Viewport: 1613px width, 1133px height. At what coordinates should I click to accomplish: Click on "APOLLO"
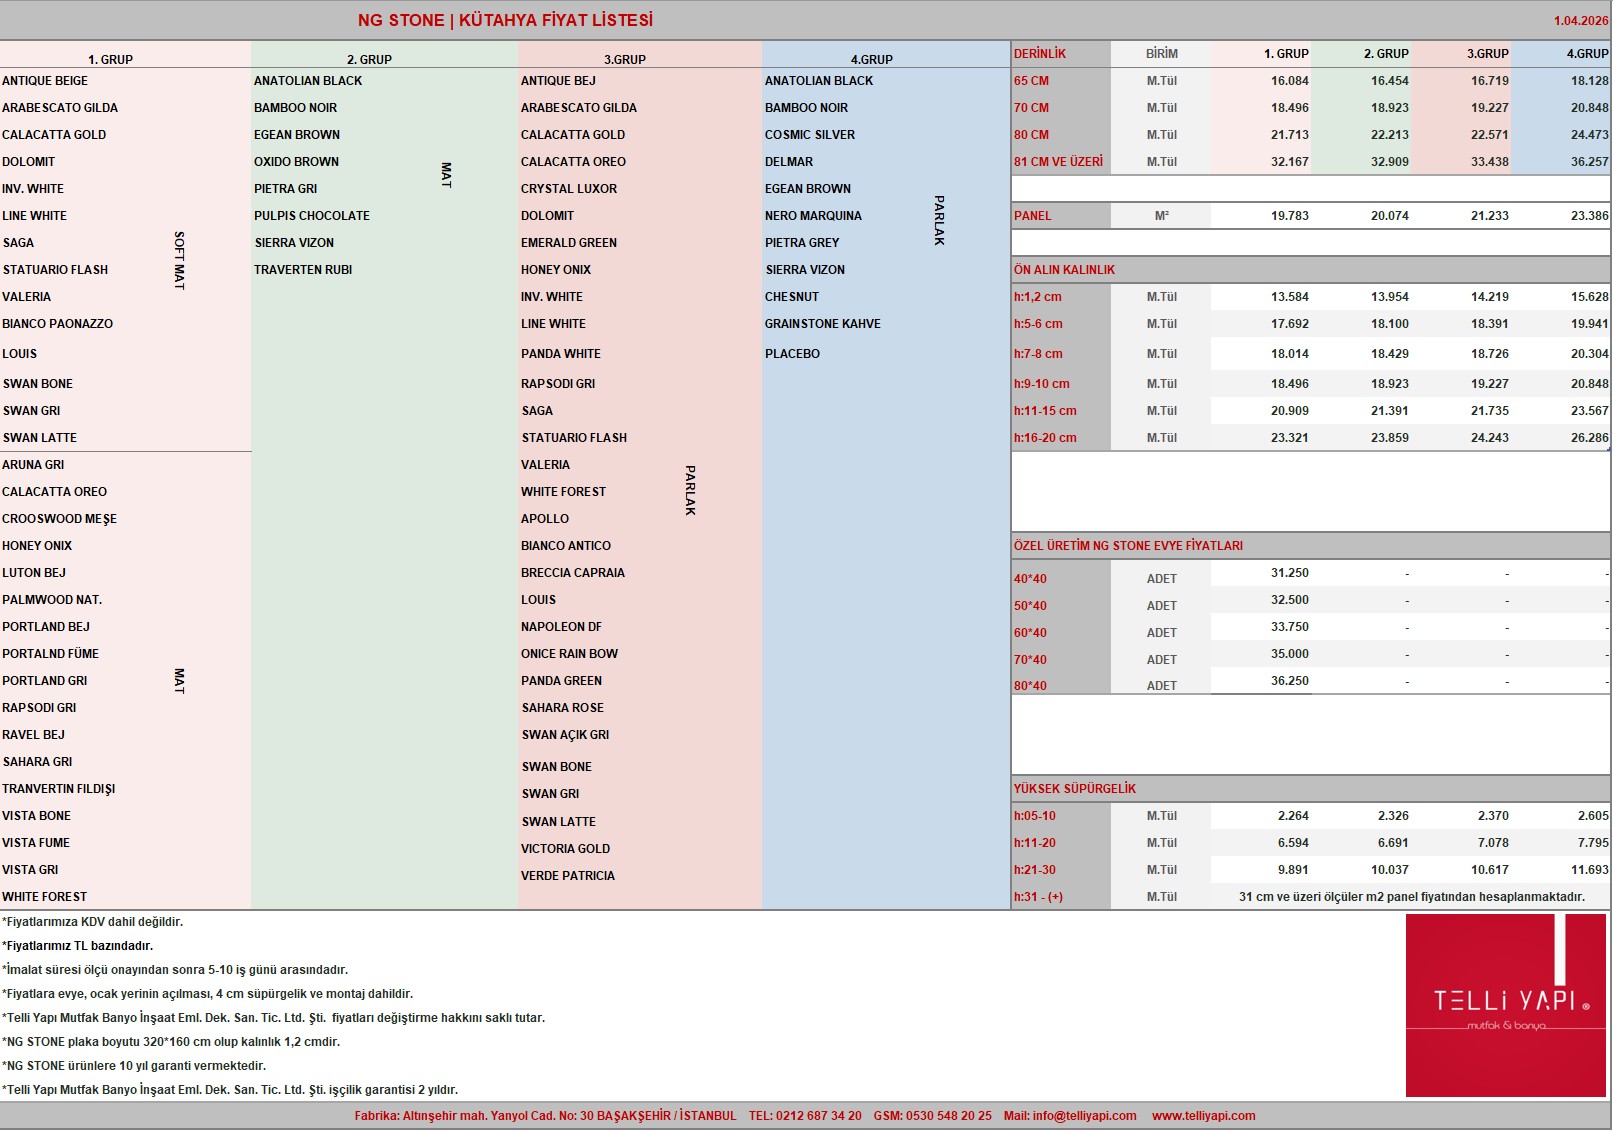[545, 519]
